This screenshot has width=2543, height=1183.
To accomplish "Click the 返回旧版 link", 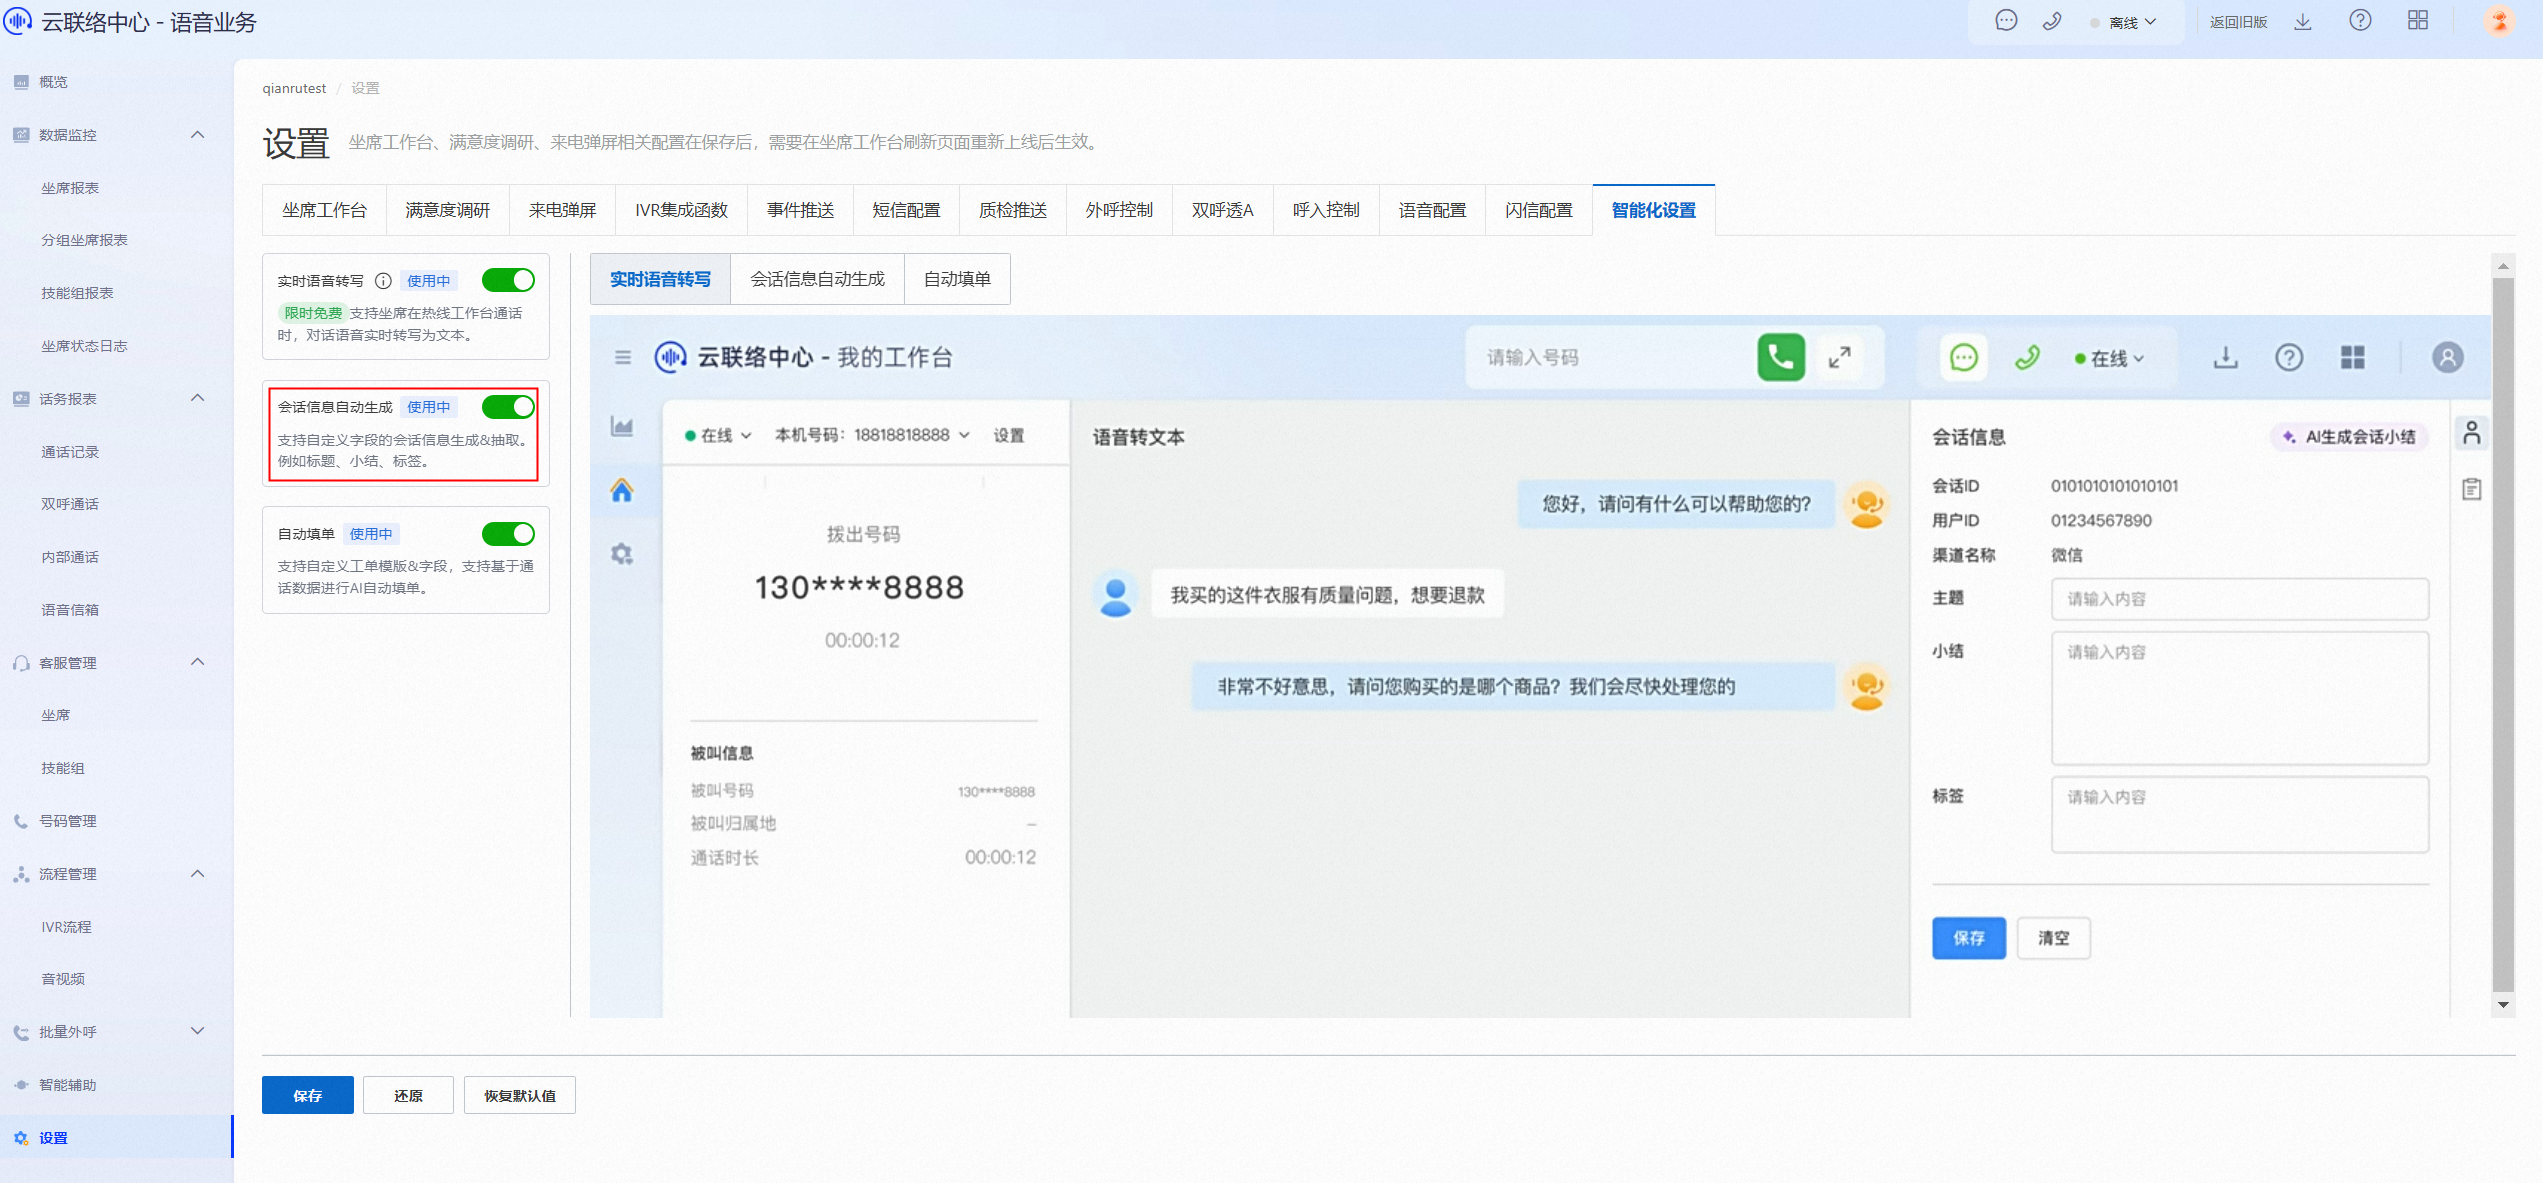I will point(2238,22).
